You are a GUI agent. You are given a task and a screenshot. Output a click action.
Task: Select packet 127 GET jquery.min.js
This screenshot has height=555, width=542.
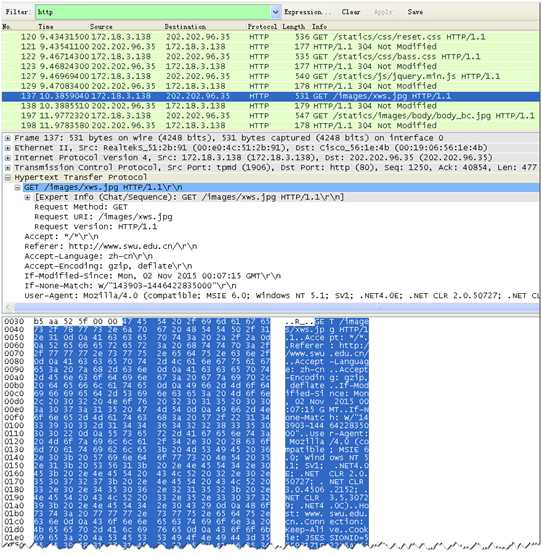(271, 76)
